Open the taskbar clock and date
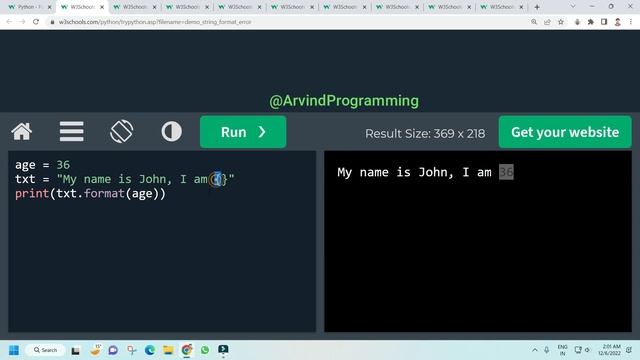This screenshot has height=360, width=640. pos(610,350)
